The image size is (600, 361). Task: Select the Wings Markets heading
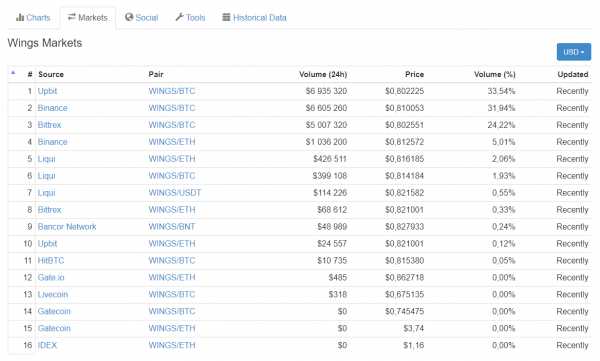click(x=45, y=43)
